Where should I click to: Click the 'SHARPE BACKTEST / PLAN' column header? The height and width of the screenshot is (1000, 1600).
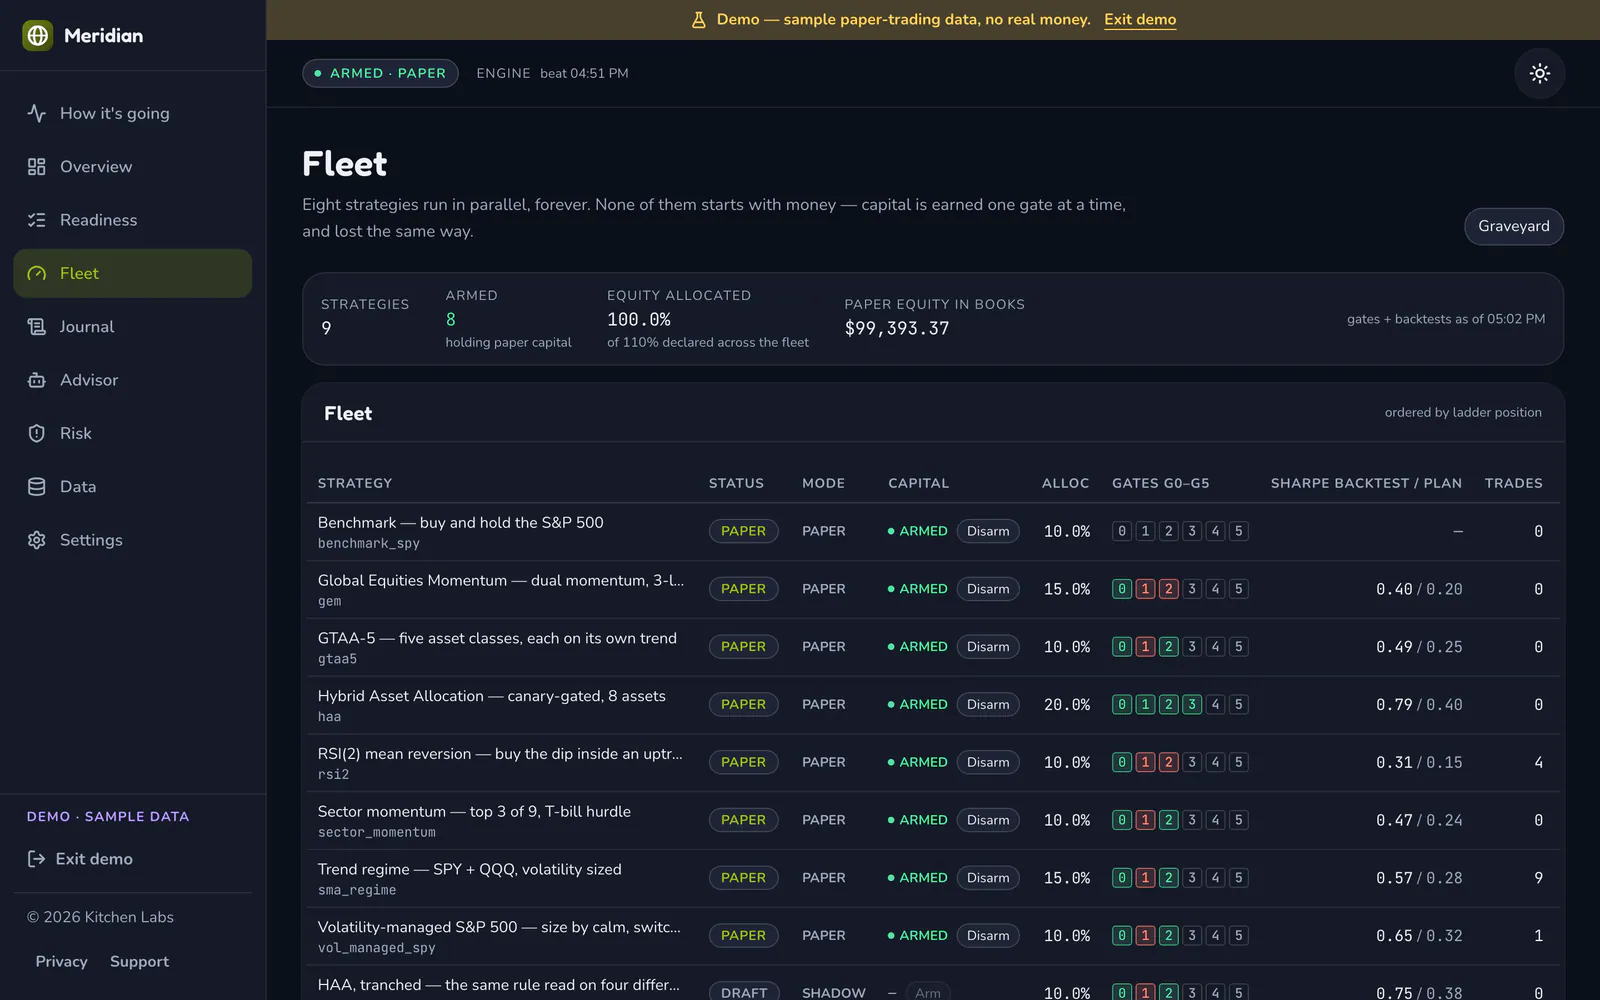[1366, 483]
